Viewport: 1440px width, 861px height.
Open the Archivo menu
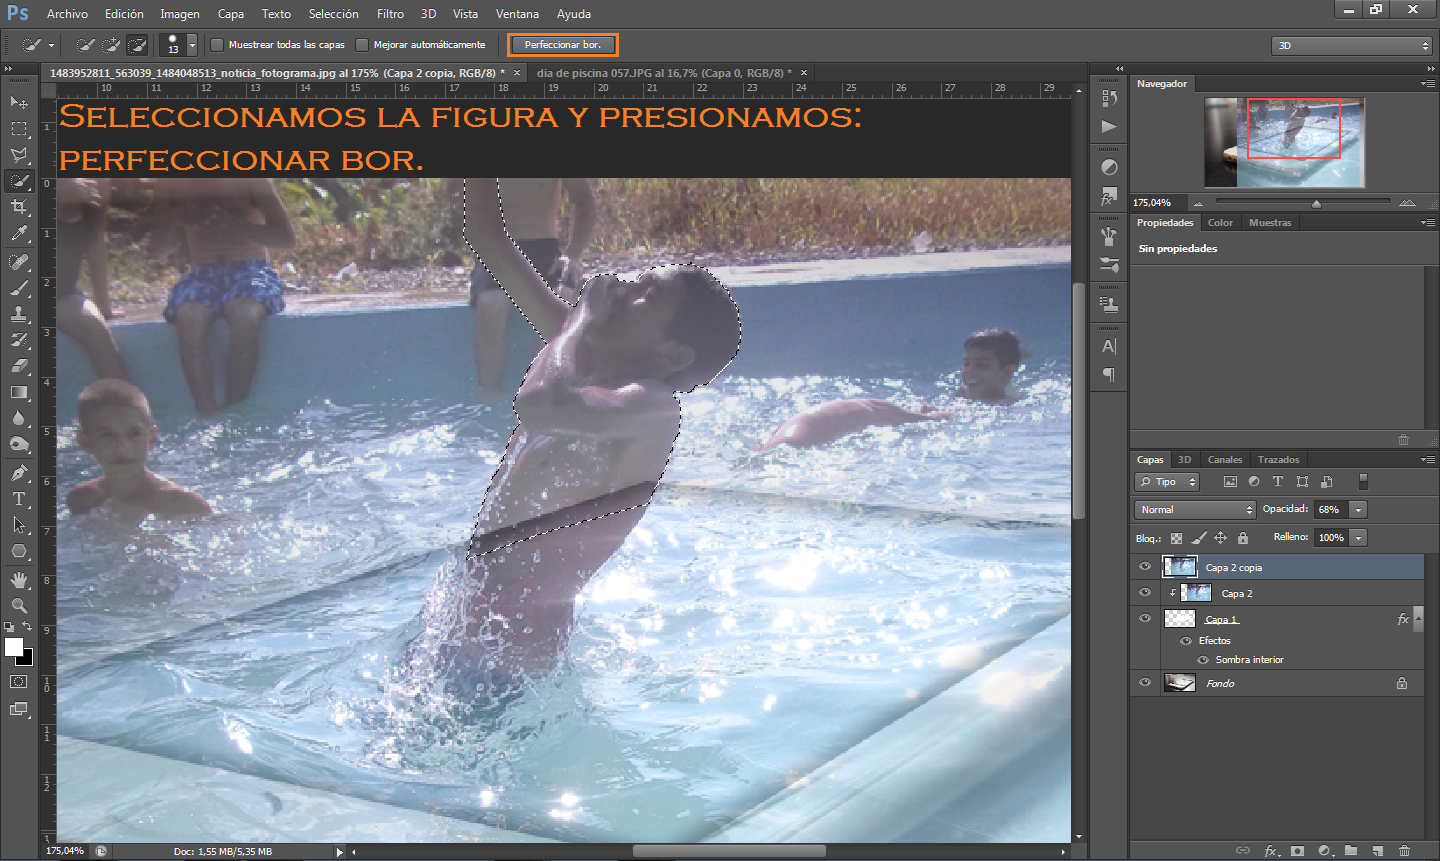(x=67, y=14)
